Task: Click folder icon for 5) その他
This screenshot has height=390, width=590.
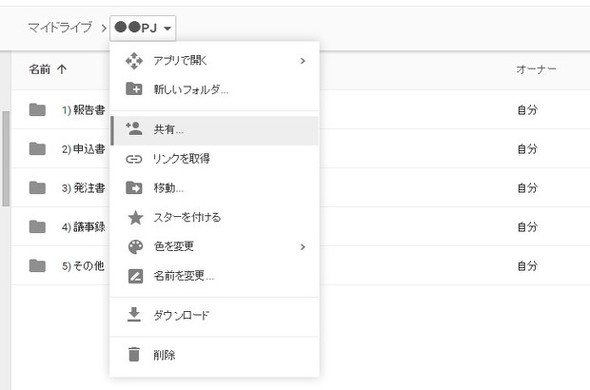Action: (x=37, y=266)
